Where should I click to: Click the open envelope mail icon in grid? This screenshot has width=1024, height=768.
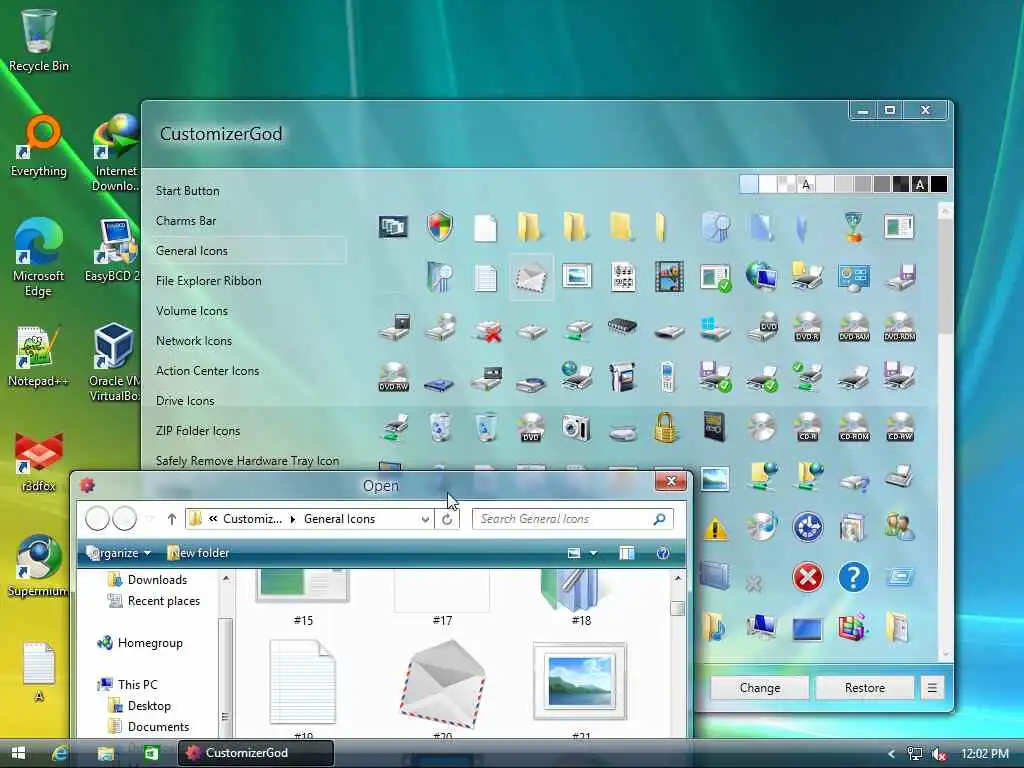click(x=531, y=278)
